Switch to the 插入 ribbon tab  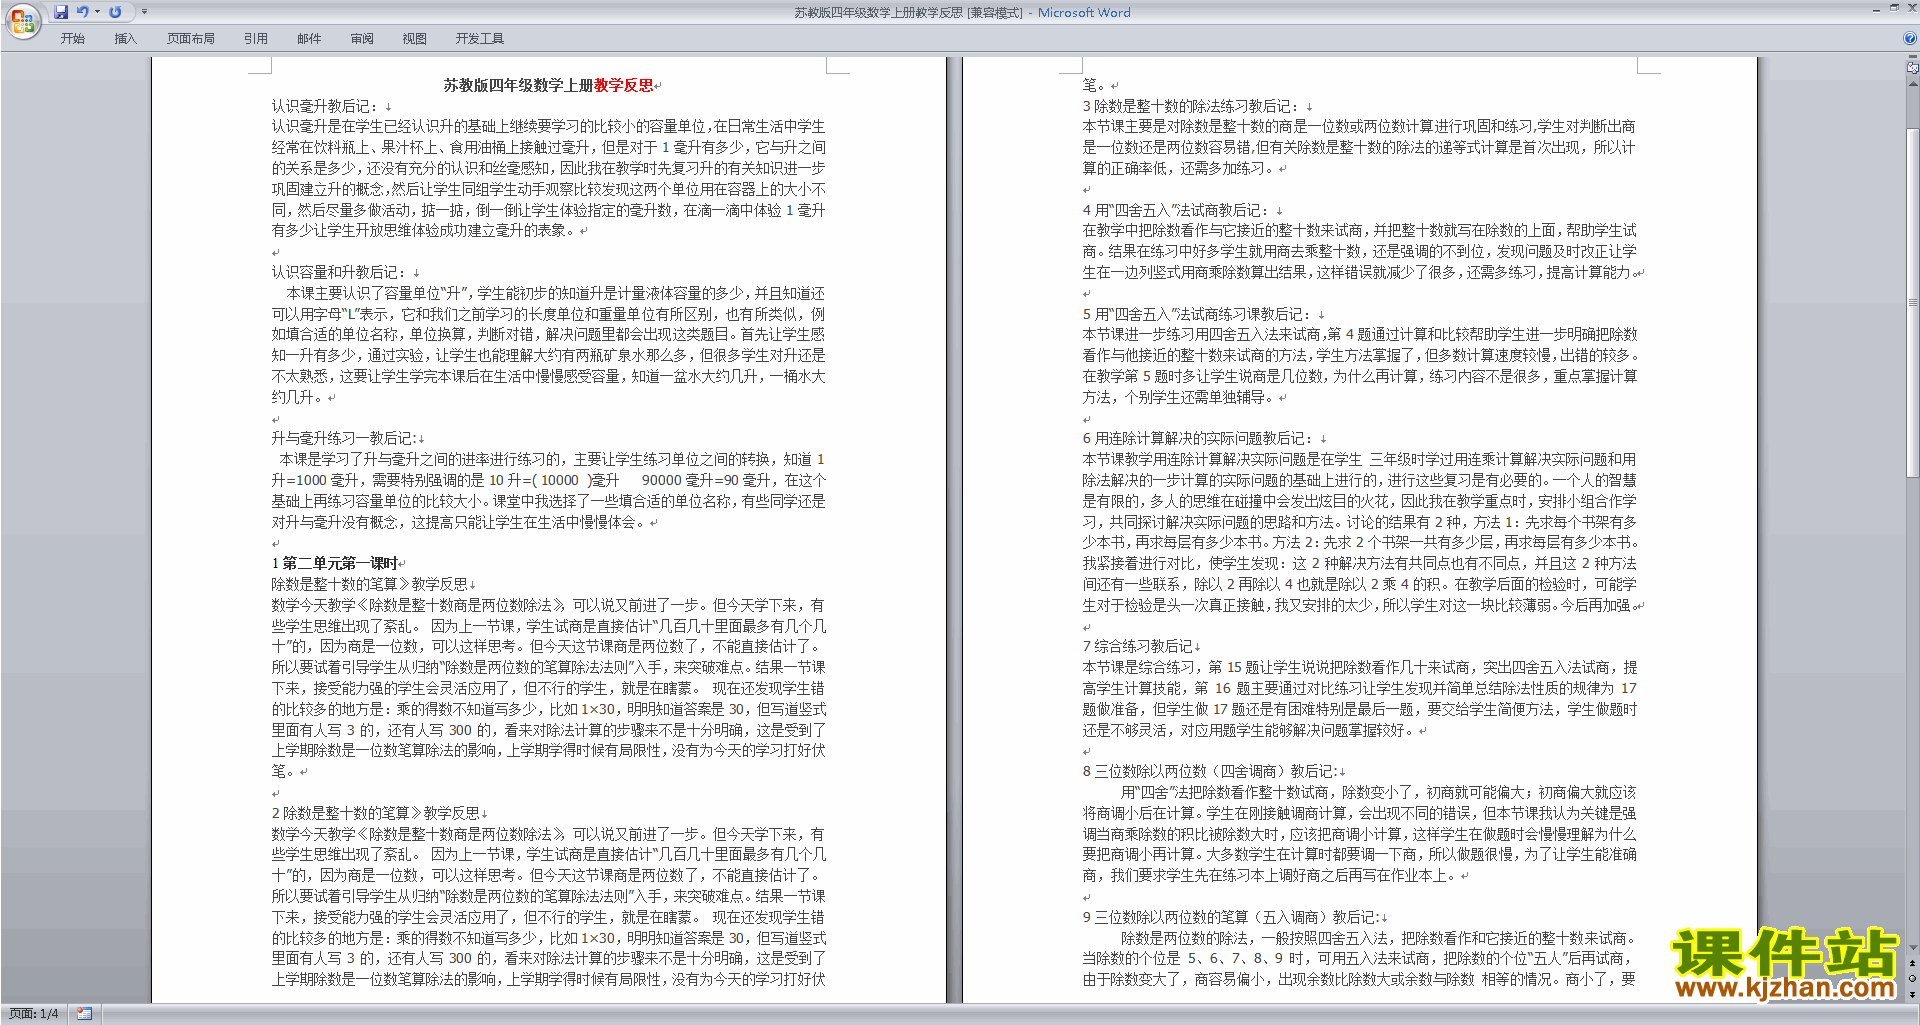[125, 39]
